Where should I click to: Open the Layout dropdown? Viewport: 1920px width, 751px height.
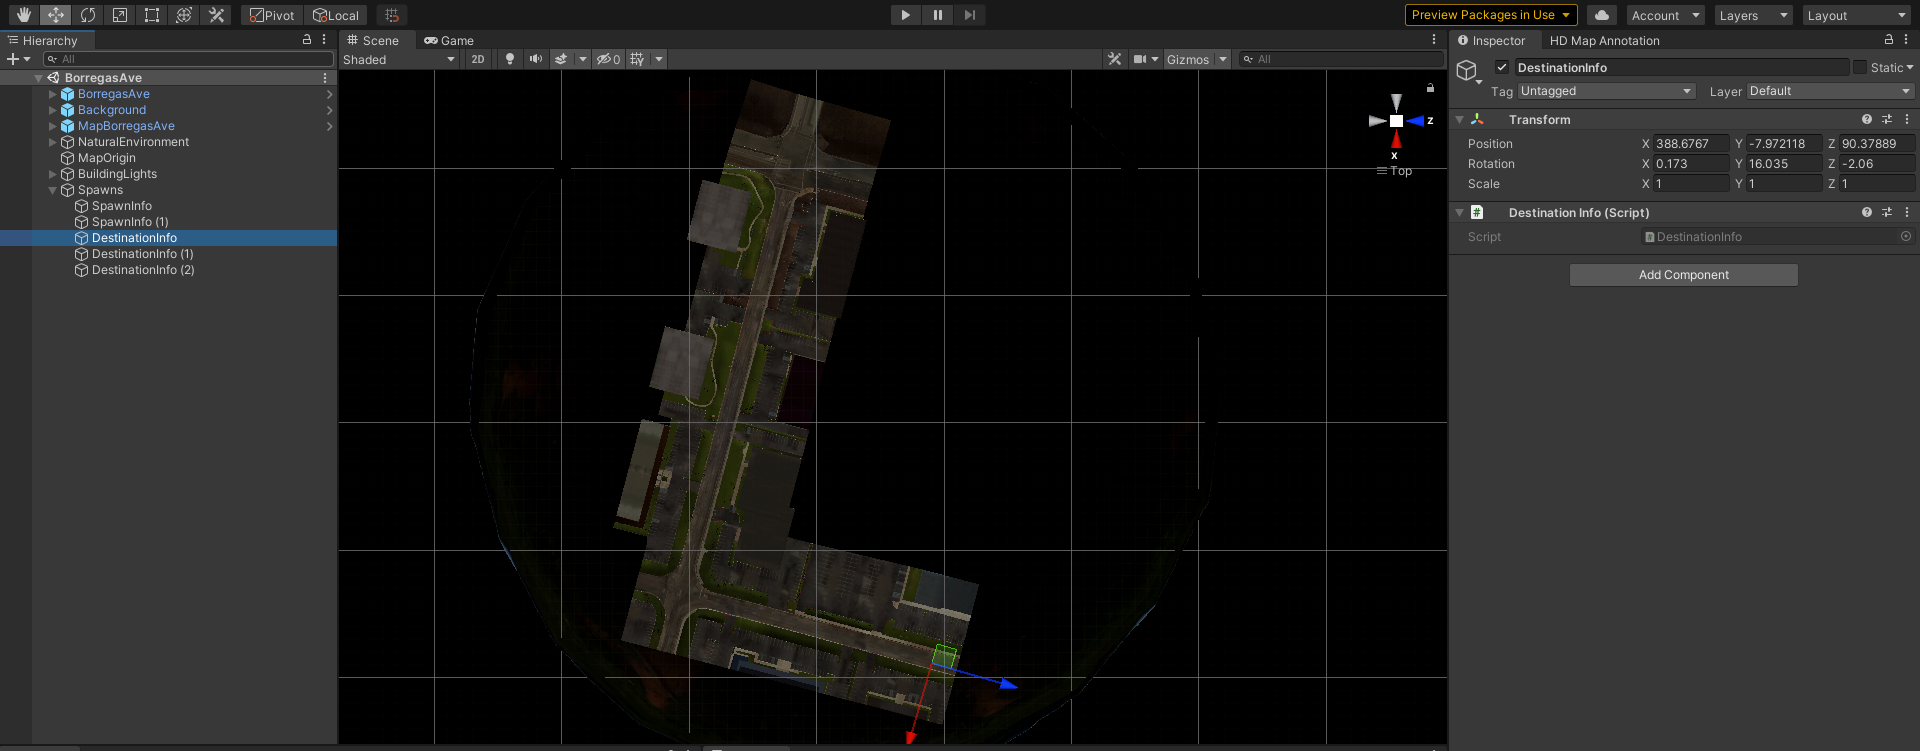pyautogui.click(x=1857, y=15)
